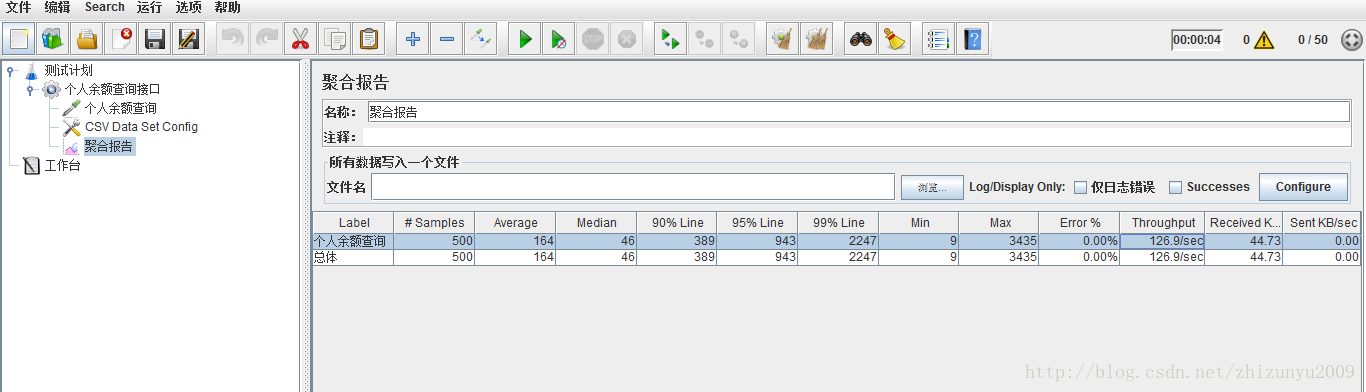This screenshot has width=1366, height=392.
Task: Select 个人余额查询接口 thread group
Action: (112, 89)
